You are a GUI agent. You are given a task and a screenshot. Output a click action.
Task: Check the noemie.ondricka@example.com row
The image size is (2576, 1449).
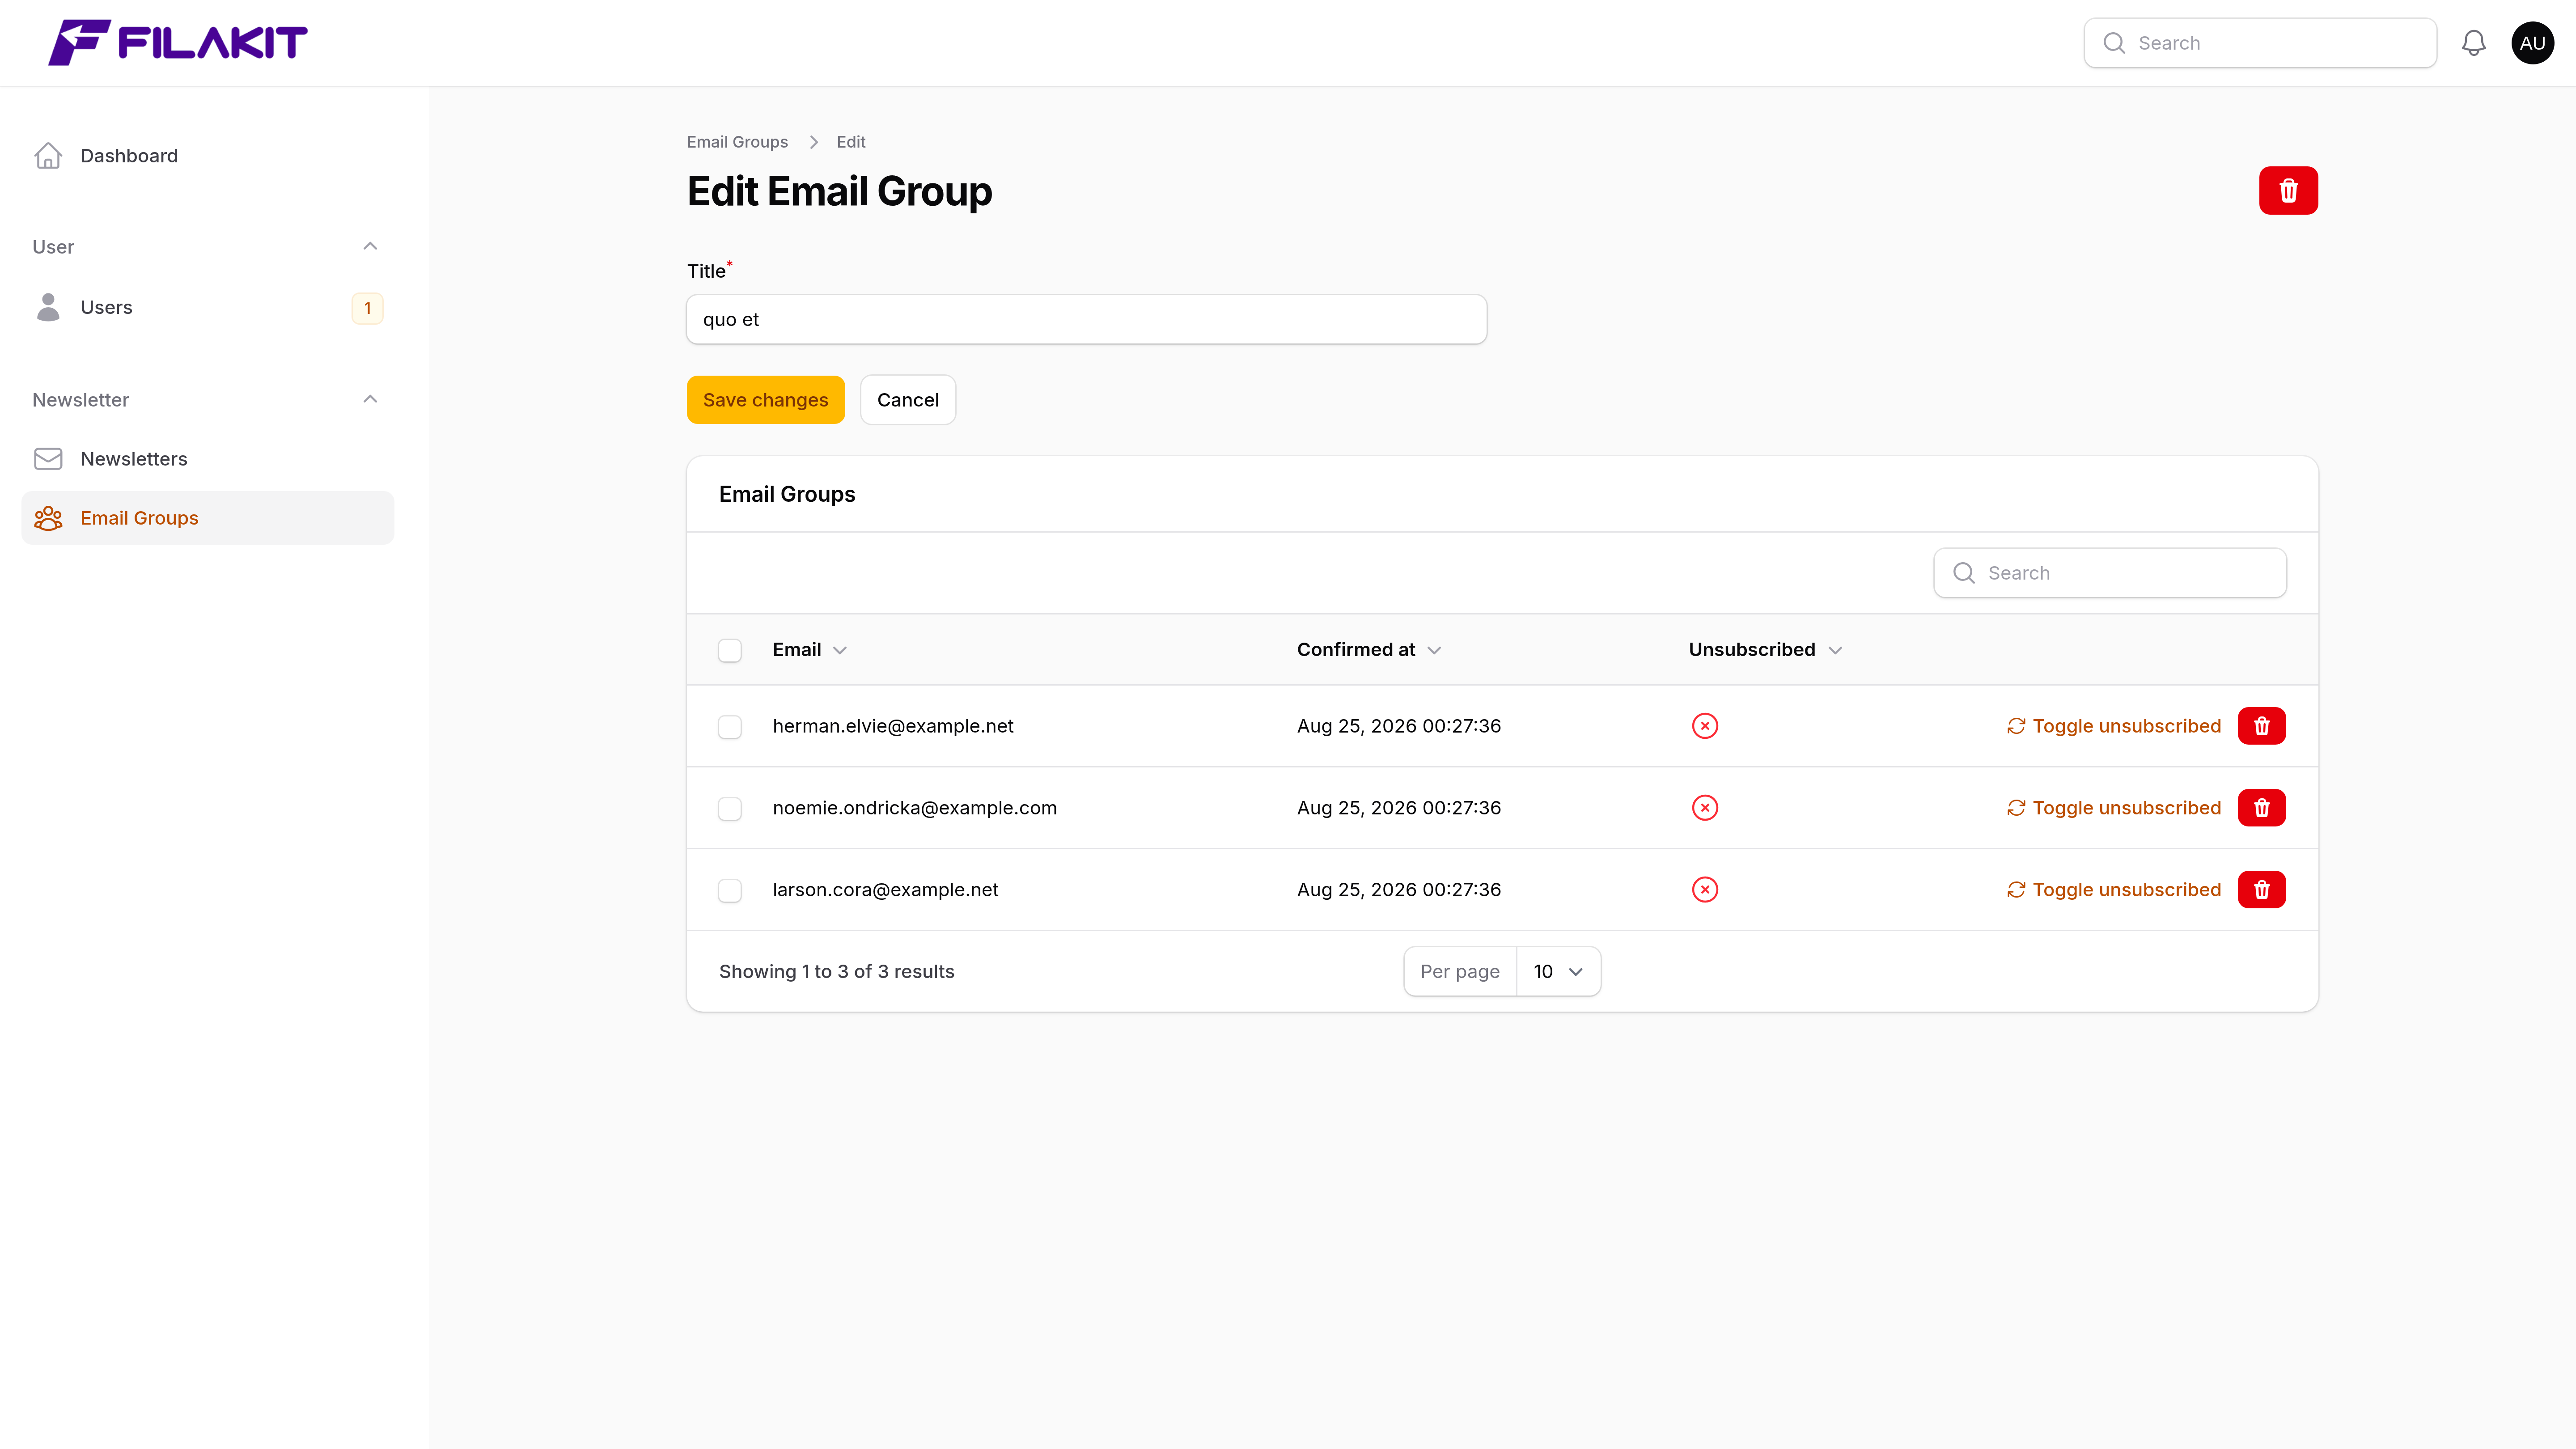(x=730, y=809)
